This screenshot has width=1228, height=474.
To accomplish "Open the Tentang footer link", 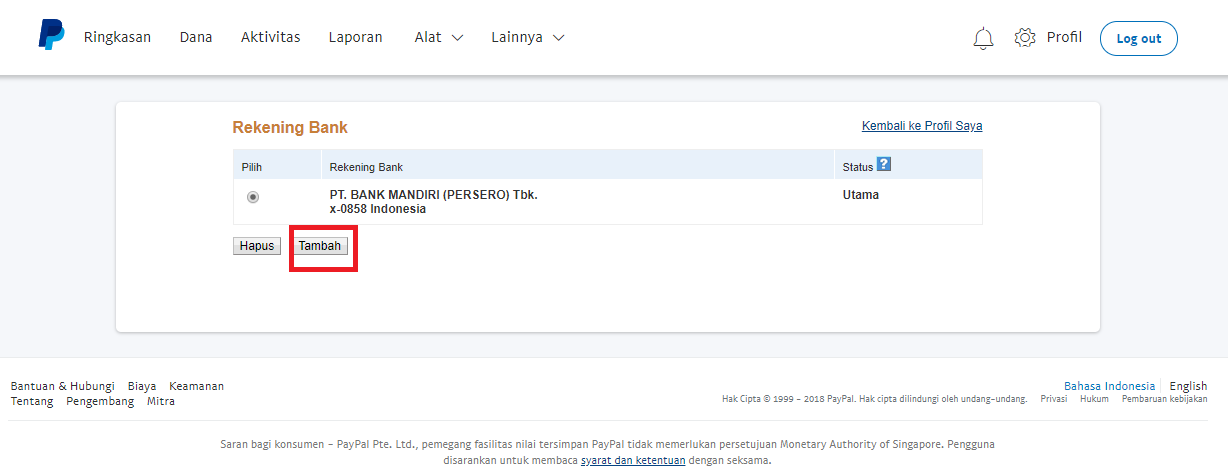I will (x=32, y=402).
